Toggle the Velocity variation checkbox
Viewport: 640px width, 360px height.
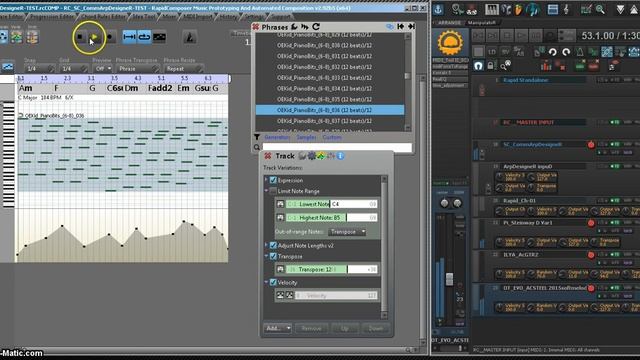[273, 282]
